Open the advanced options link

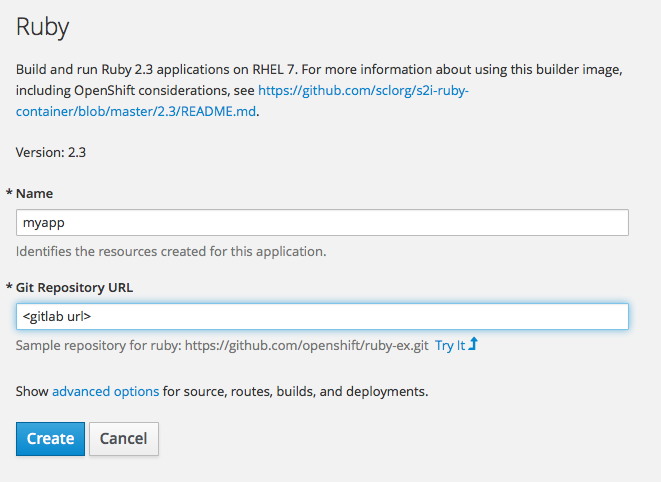click(x=105, y=391)
